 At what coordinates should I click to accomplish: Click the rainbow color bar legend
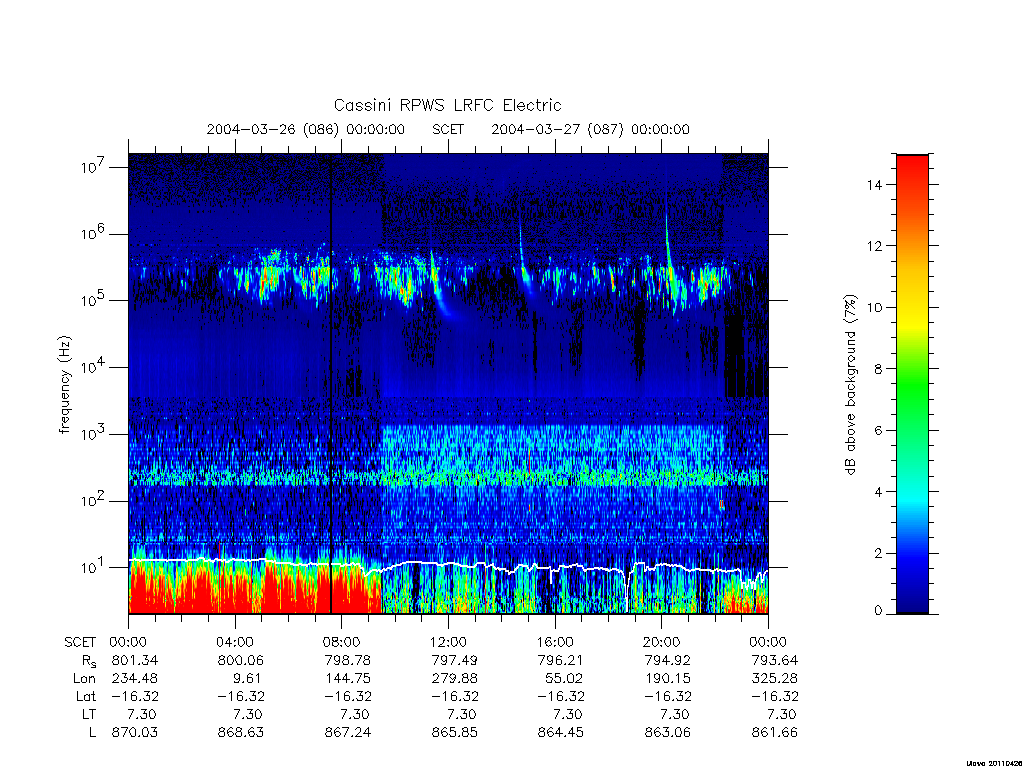[912, 384]
